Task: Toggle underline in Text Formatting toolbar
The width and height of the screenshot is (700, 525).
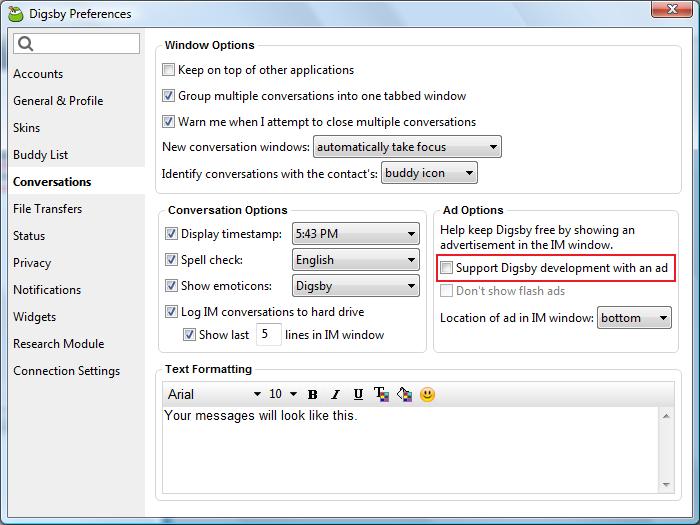Action: 358,394
